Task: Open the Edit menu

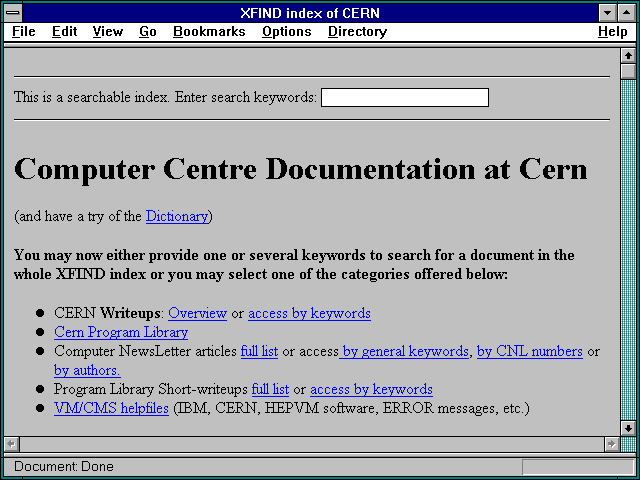Action: (64, 31)
